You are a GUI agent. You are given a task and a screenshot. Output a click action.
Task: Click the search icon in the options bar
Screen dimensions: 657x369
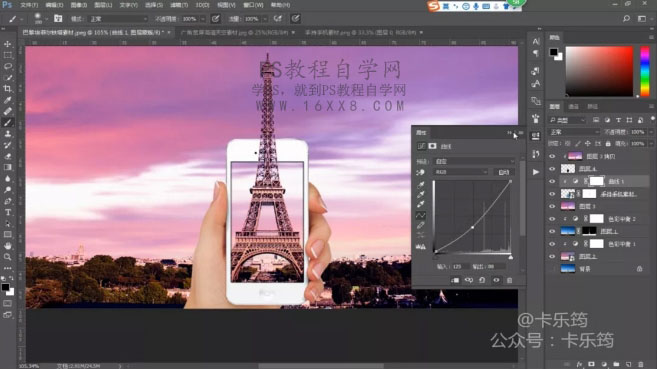click(626, 19)
